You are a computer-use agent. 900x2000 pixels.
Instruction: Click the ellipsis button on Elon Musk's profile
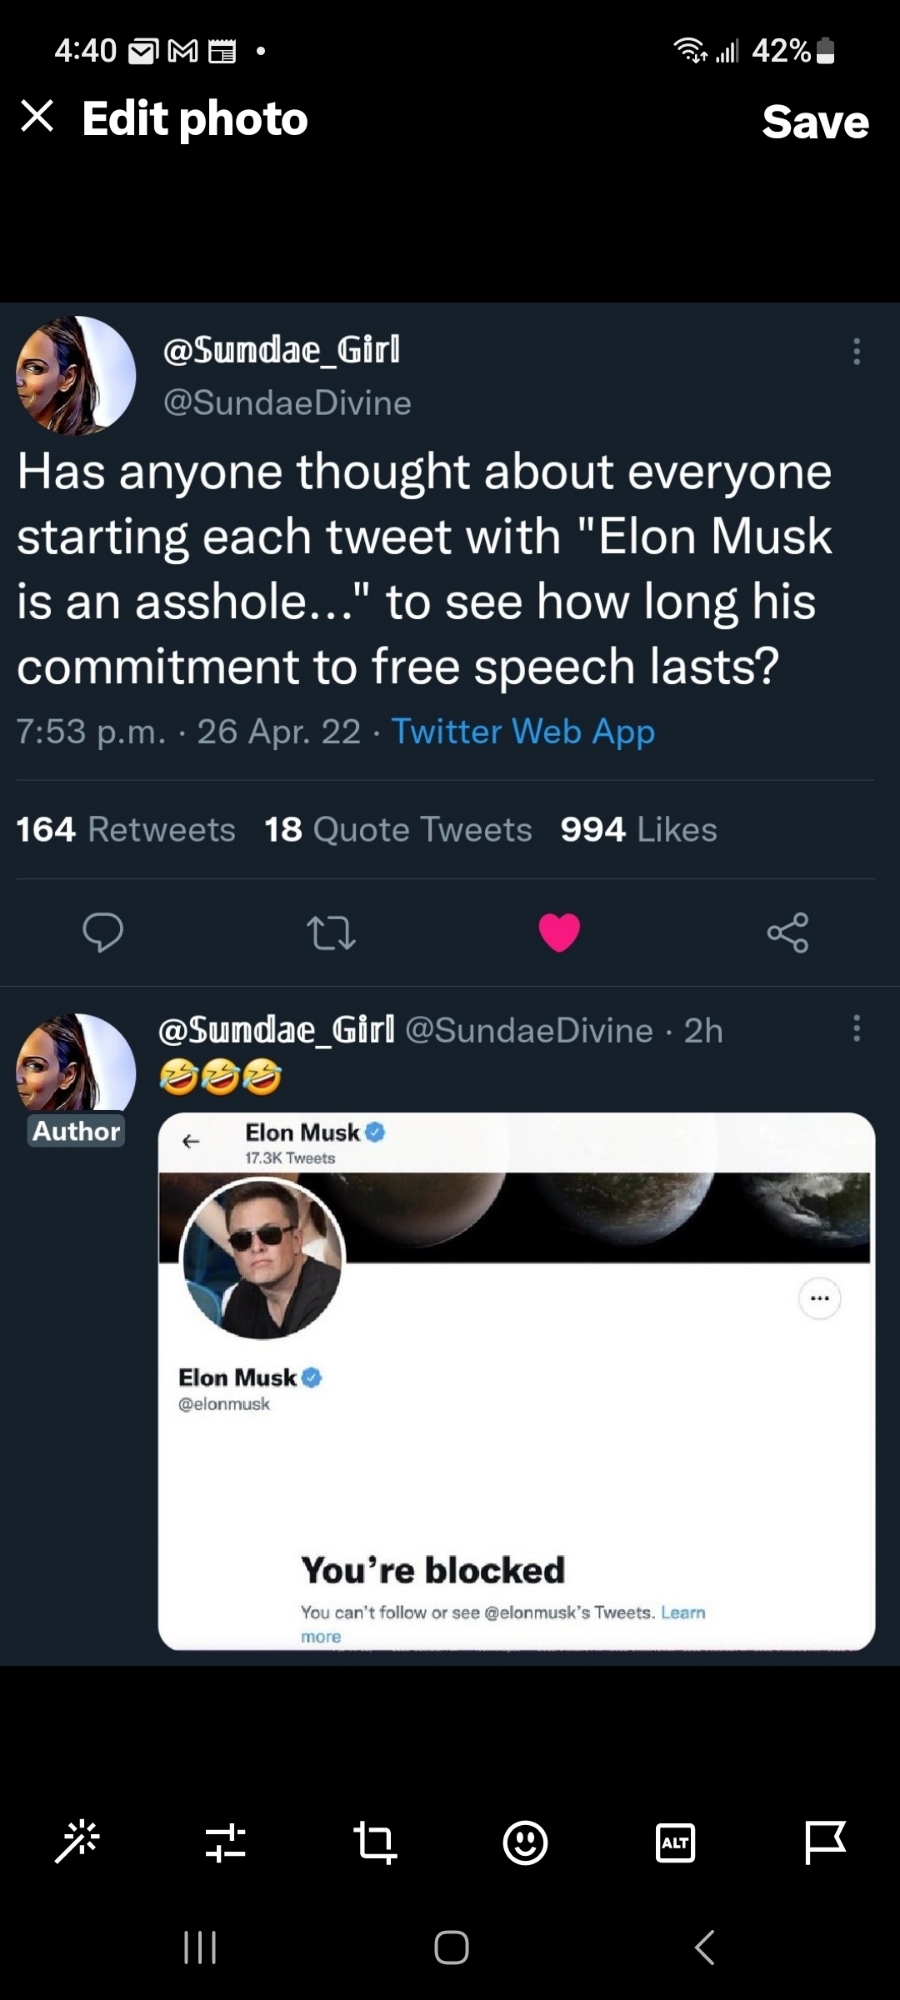pos(820,1298)
